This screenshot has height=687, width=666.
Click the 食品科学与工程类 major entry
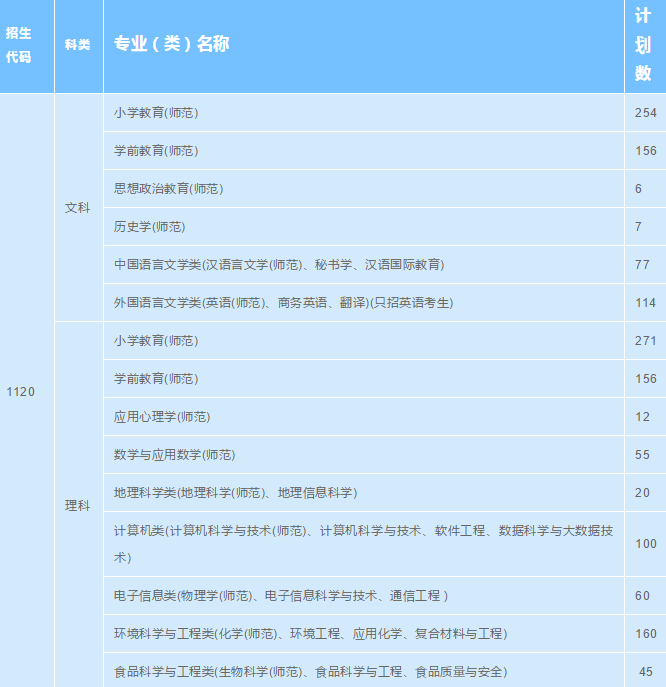coord(311,671)
